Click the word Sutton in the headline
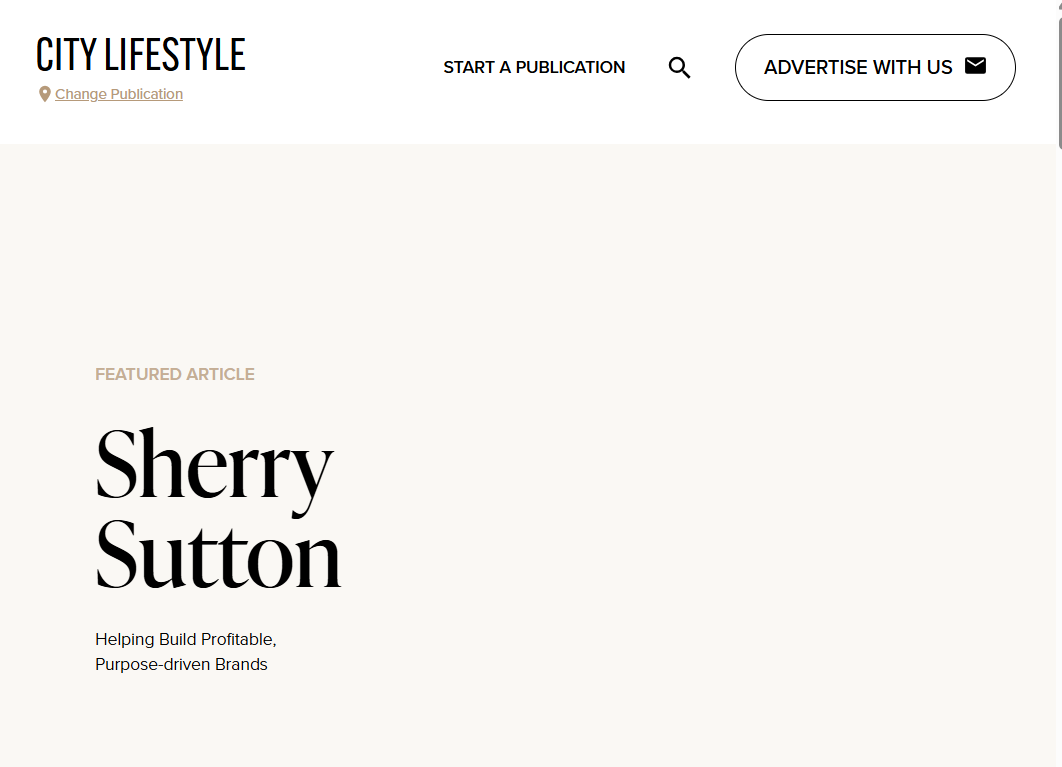 pyautogui.click(x=218, y=554)
